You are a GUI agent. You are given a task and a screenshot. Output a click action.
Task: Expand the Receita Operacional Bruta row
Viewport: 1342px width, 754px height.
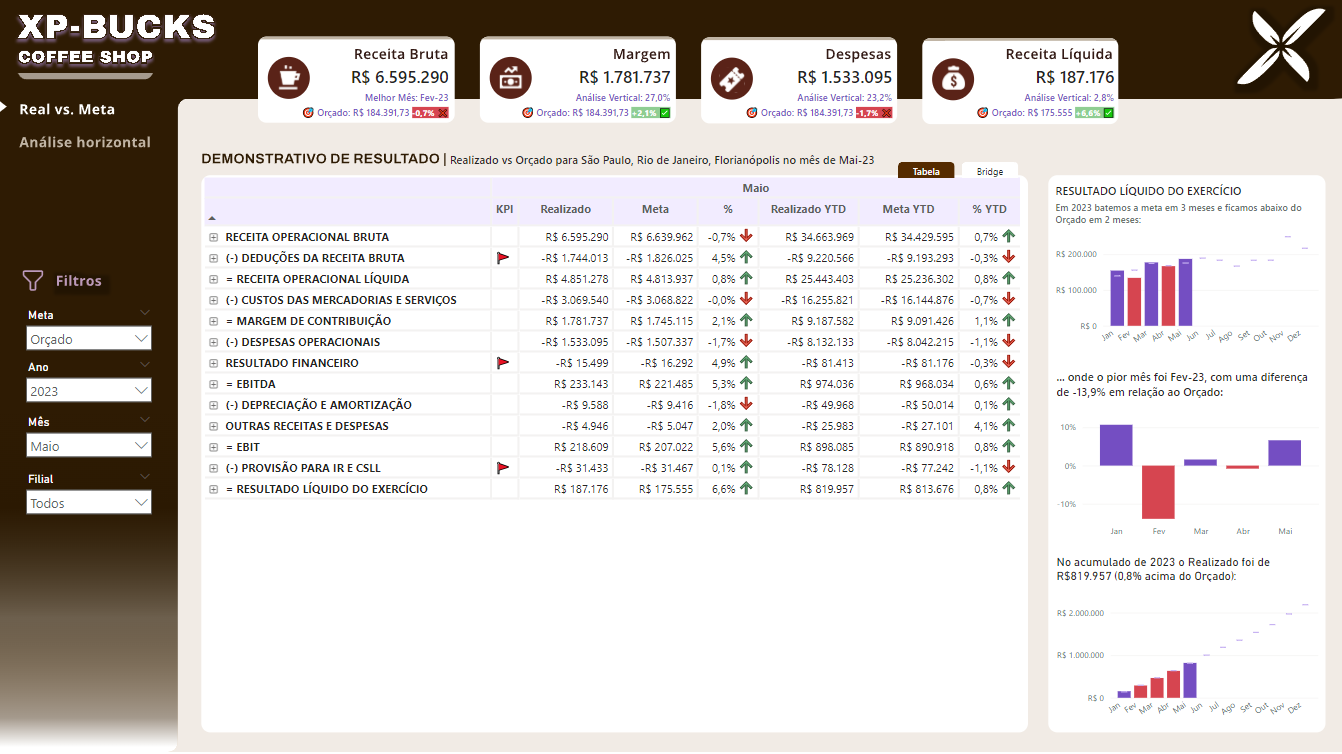pos(214,237)
